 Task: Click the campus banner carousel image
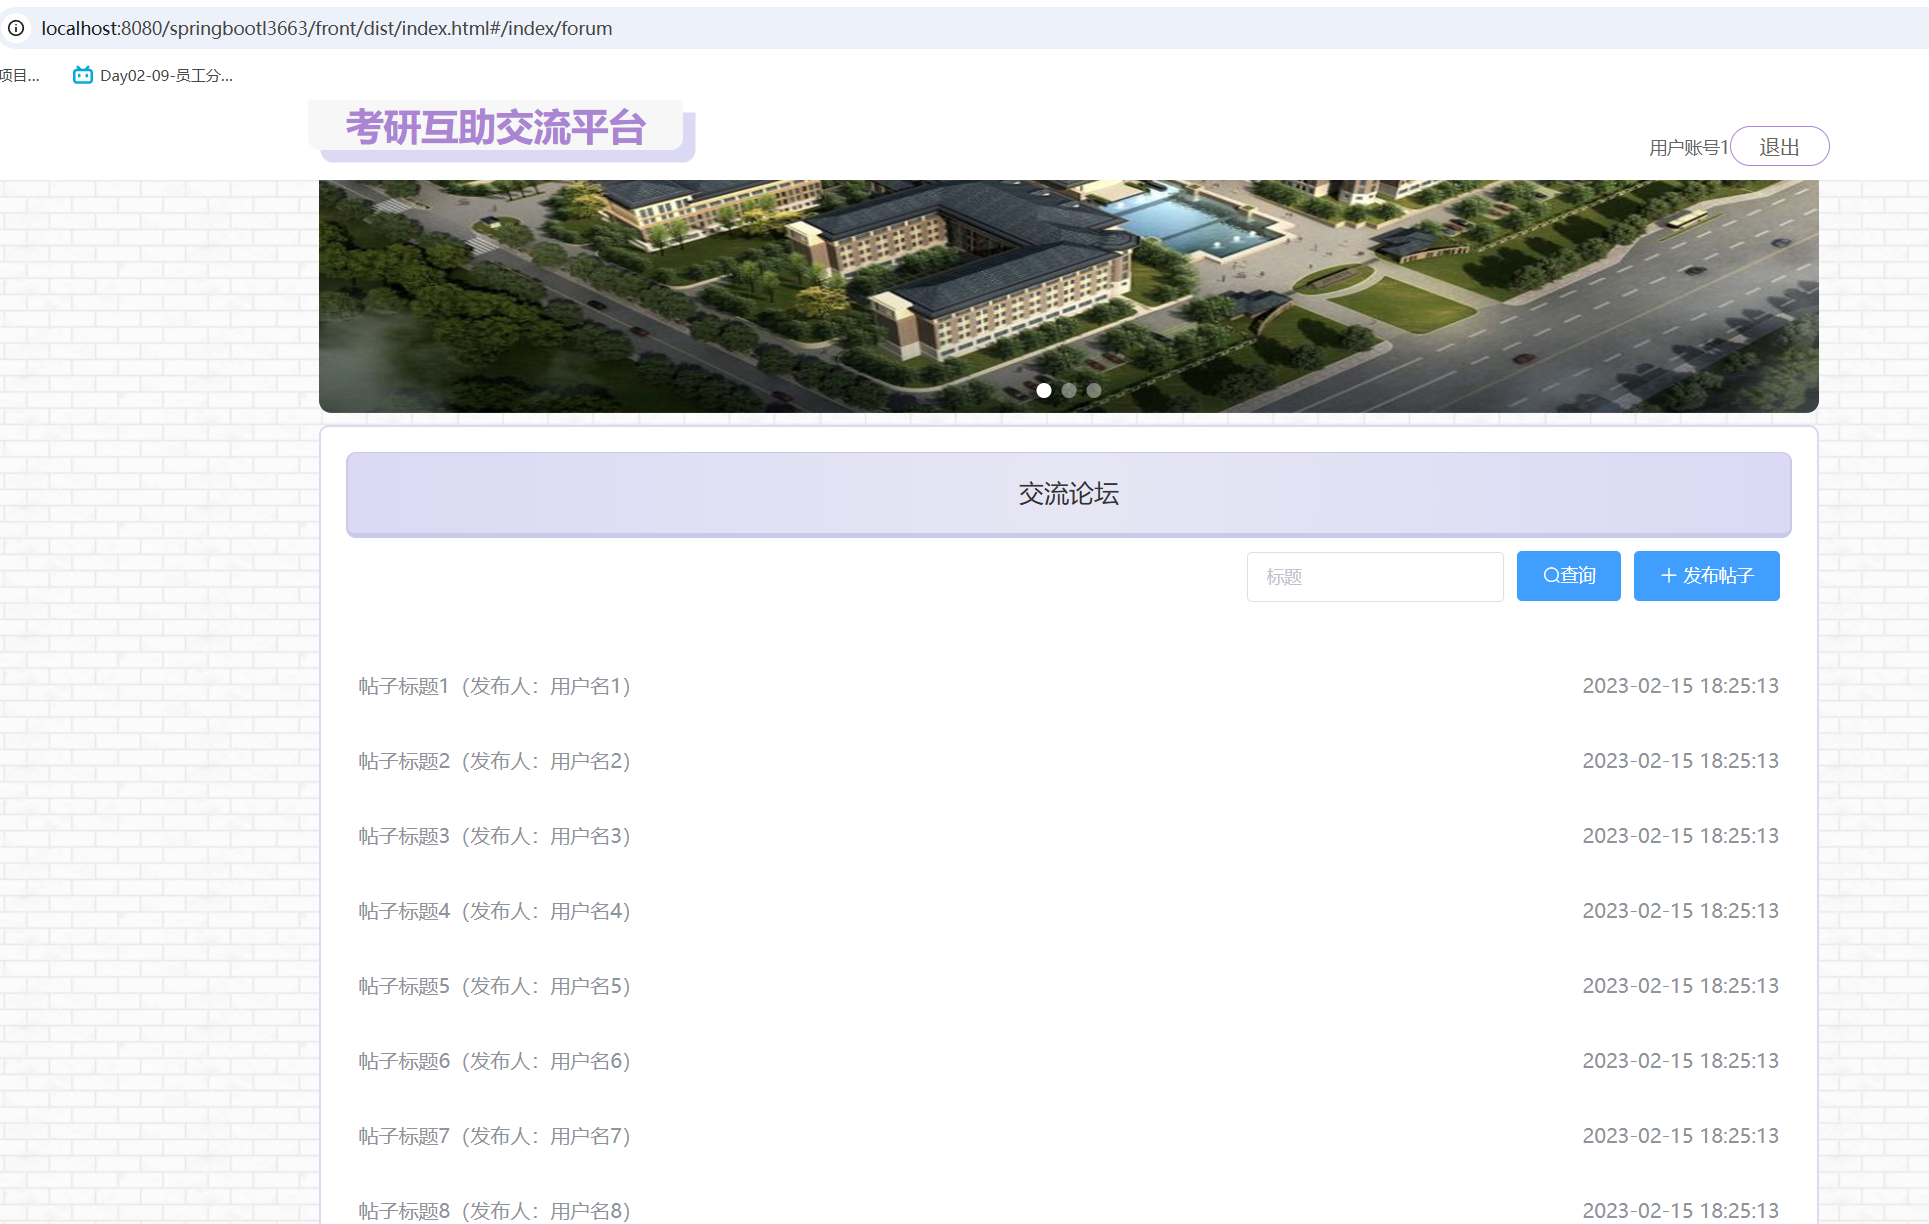pos(1068,290)
